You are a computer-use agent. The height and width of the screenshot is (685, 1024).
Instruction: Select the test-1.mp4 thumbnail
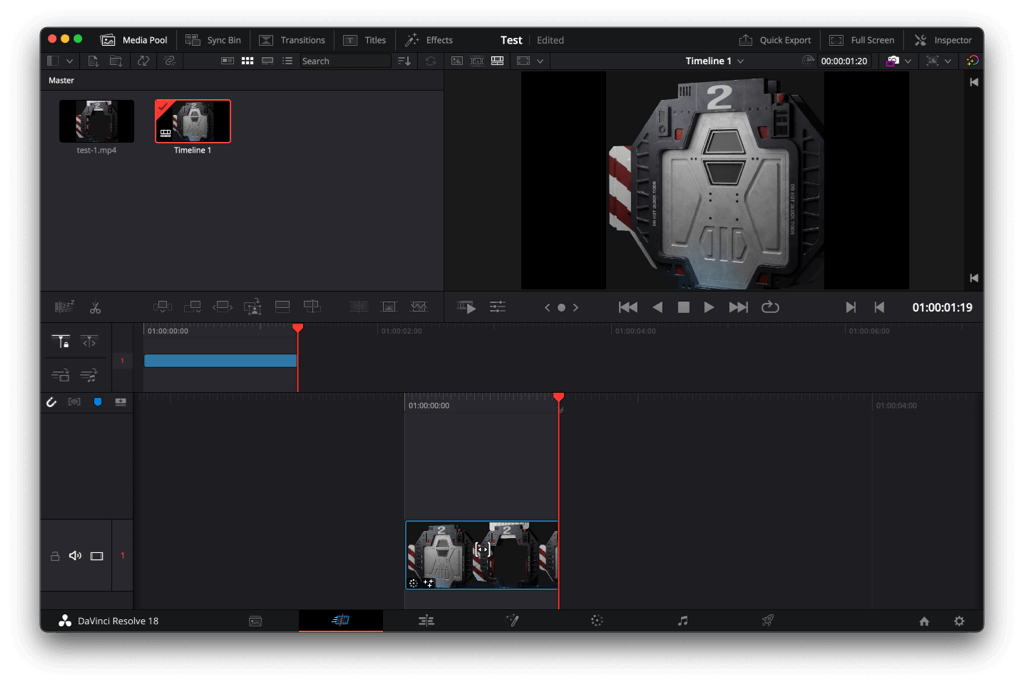96,122
